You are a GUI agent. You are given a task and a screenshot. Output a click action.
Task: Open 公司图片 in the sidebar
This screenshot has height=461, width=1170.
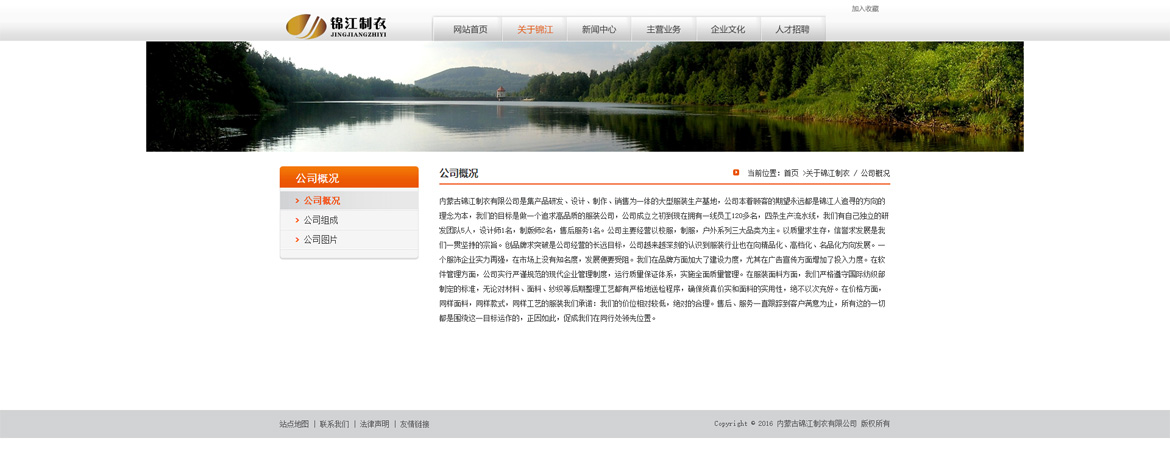[321, 240]
